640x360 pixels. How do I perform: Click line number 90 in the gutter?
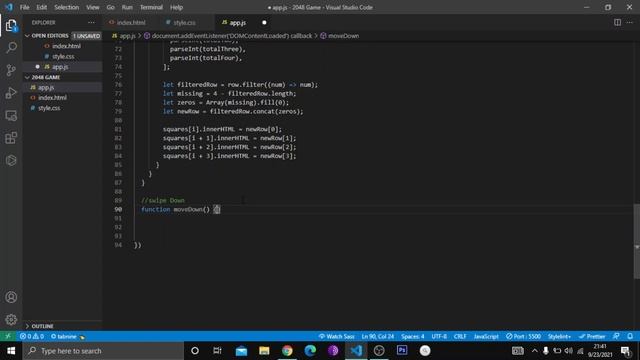tap(118, 209)
